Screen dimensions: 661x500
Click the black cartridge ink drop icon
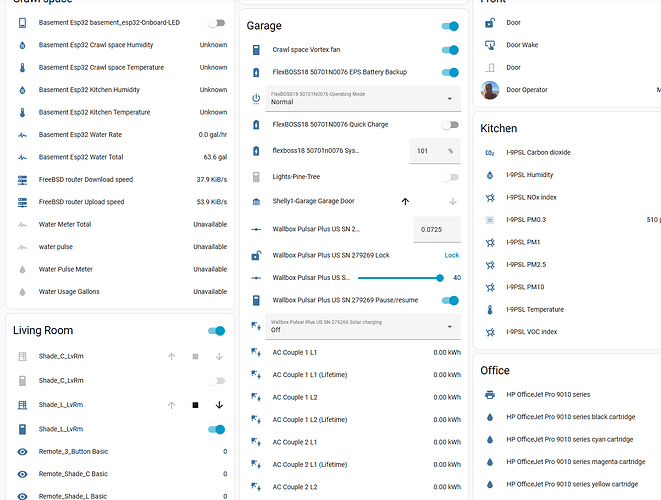(x=490, y=417)
